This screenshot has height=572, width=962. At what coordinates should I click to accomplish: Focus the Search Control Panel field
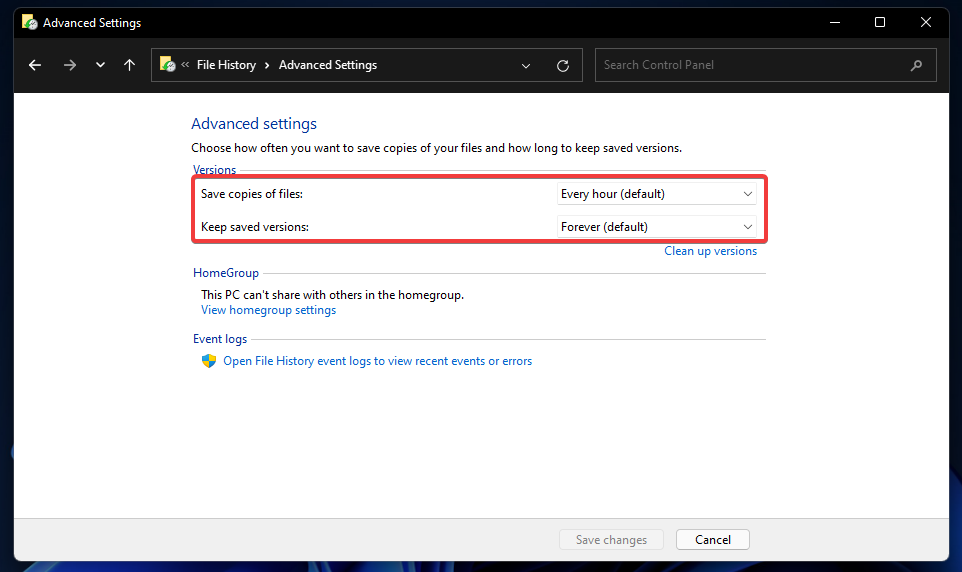click(750, 65)
